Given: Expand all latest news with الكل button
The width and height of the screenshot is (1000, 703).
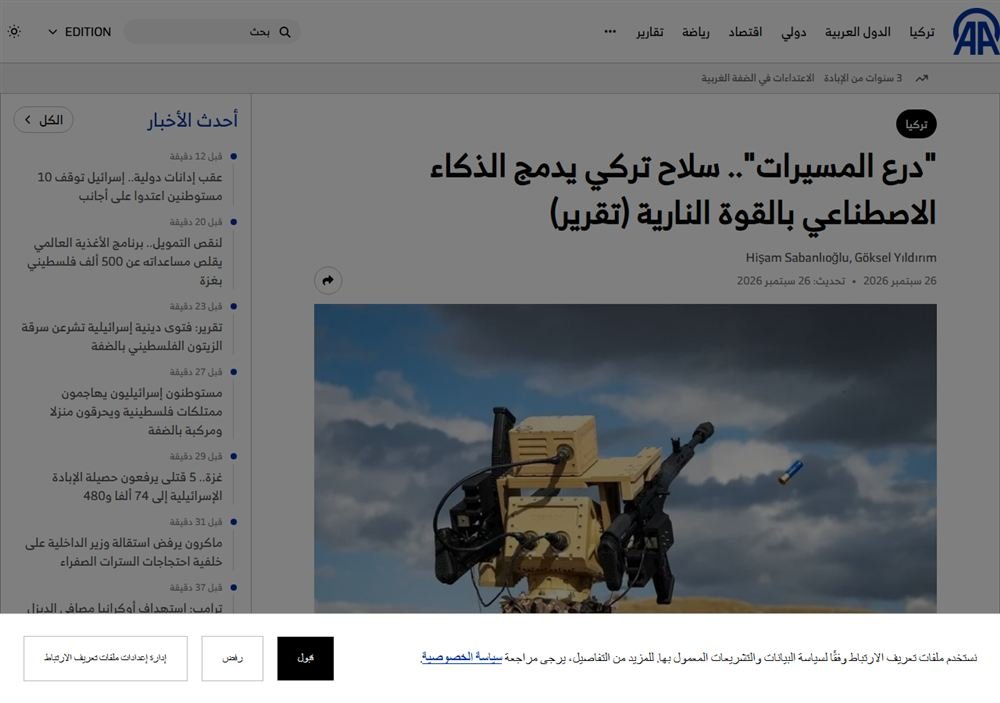Looking at the screenshot, I should 43,120.
